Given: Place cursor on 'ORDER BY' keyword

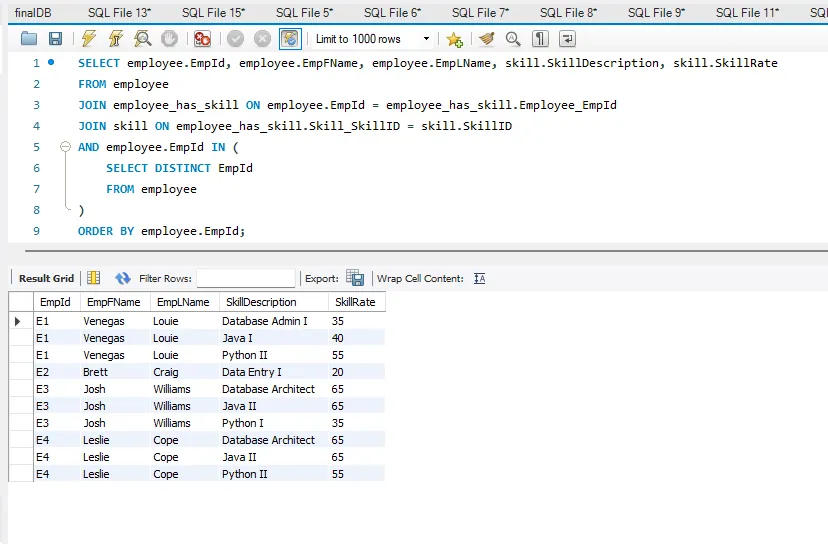Looking at the screenshot, I should (106, 231).
